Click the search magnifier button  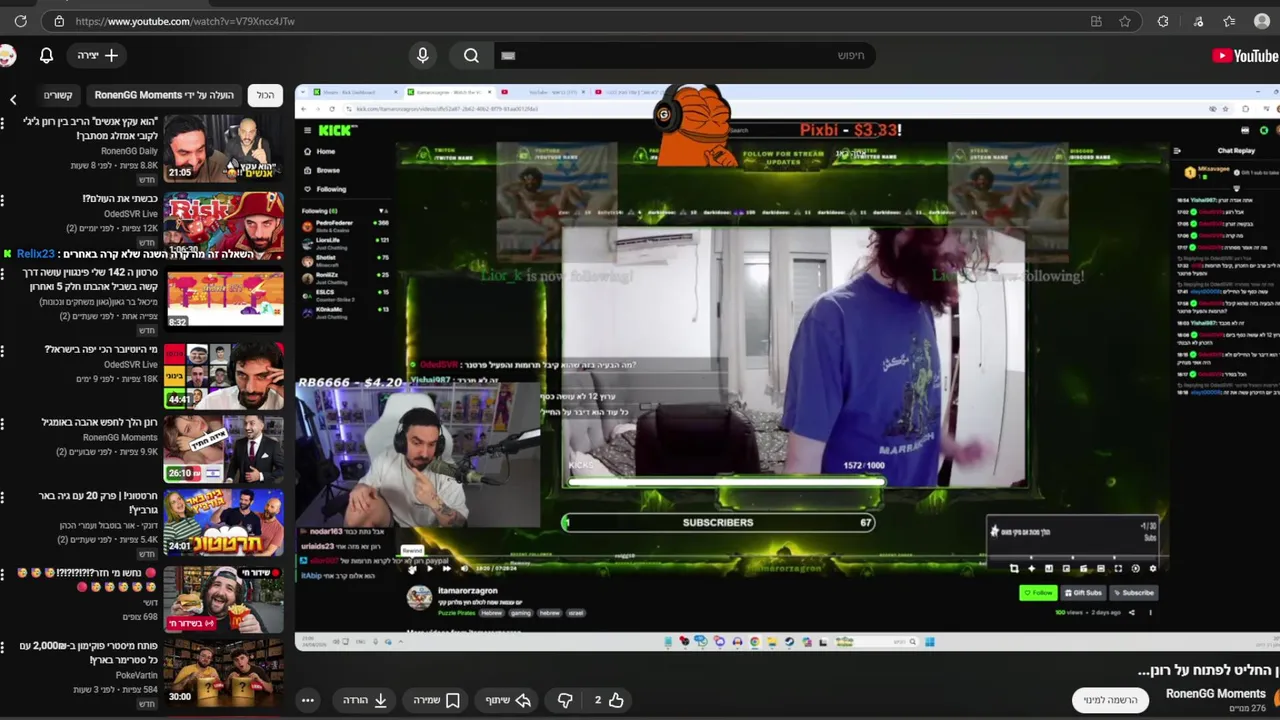pyautogui.click(x=472, y=56)
